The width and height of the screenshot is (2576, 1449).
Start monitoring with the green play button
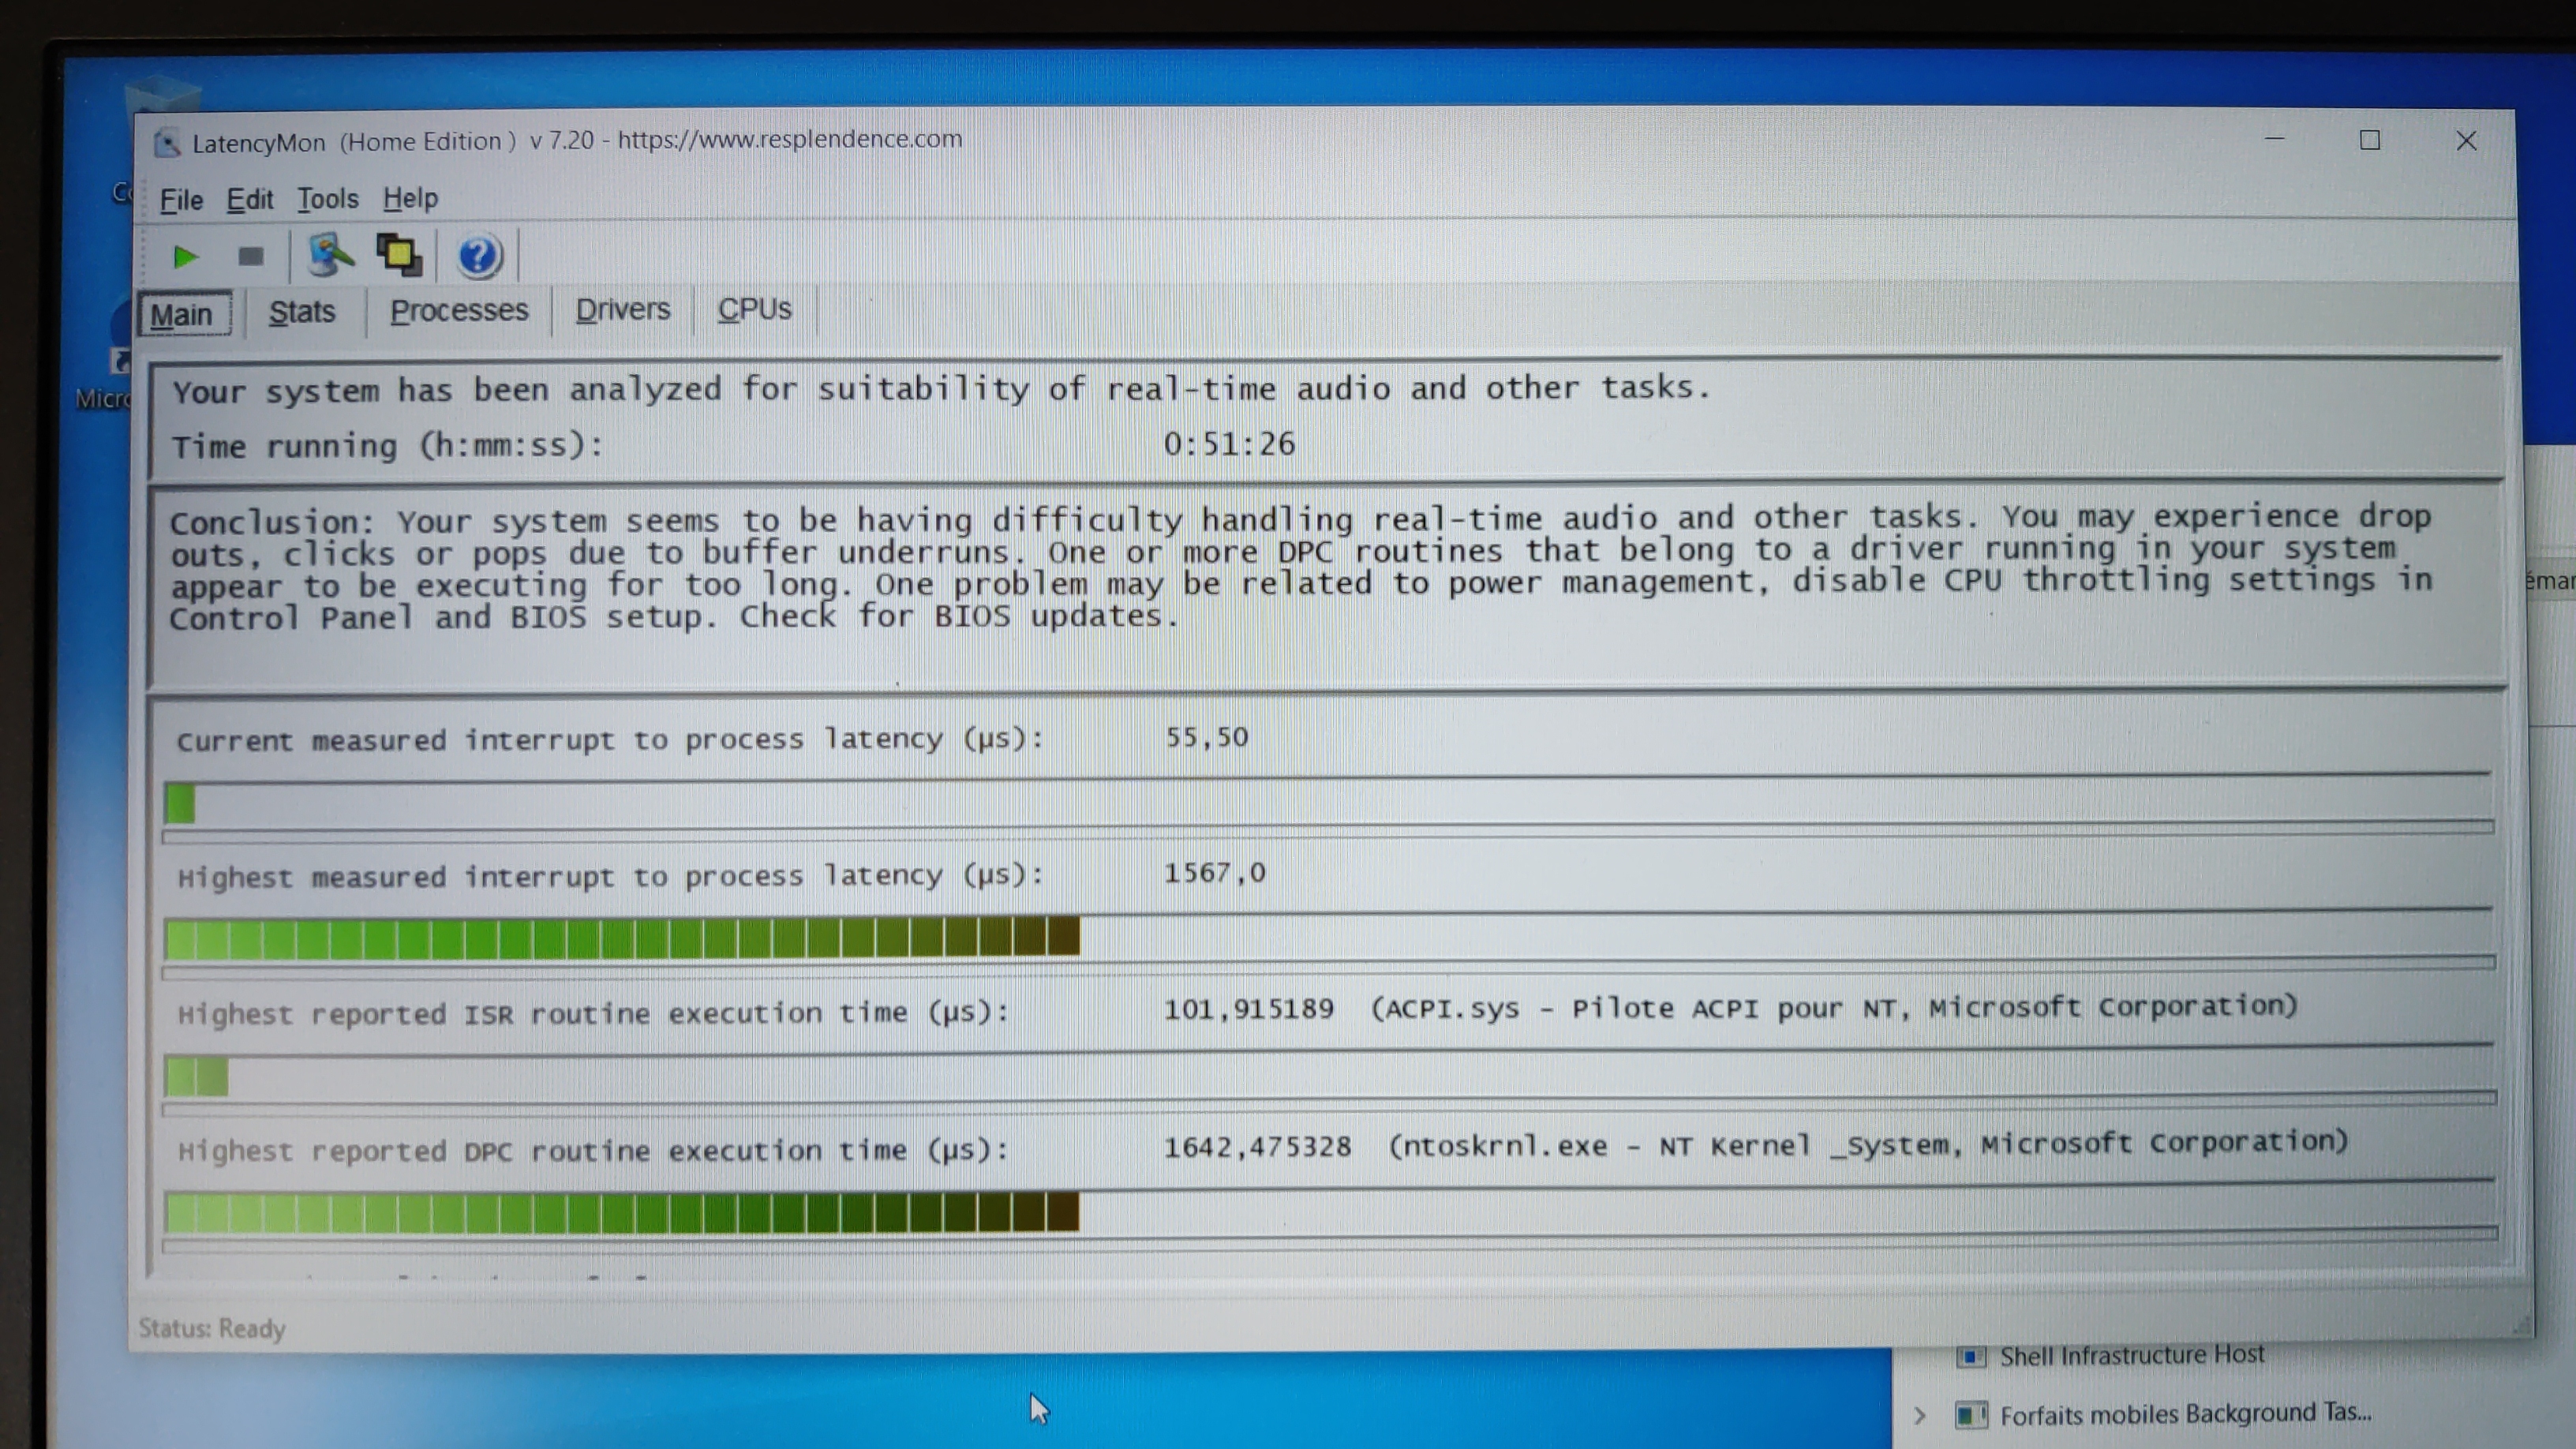[x=184, y=257]
